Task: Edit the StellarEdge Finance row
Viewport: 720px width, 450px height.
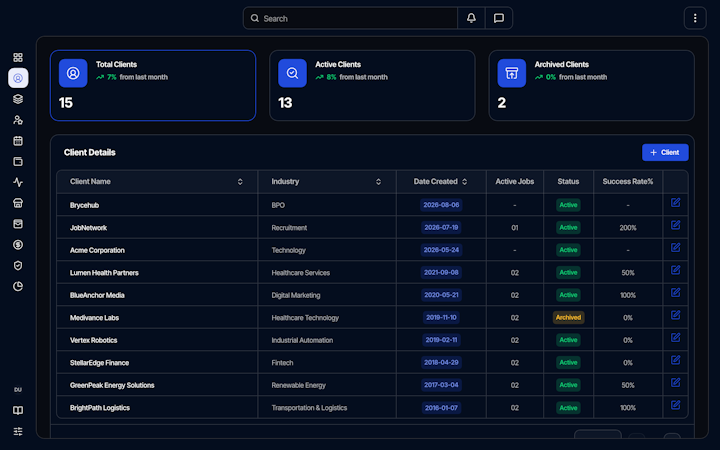Action: tap(675, 360)
